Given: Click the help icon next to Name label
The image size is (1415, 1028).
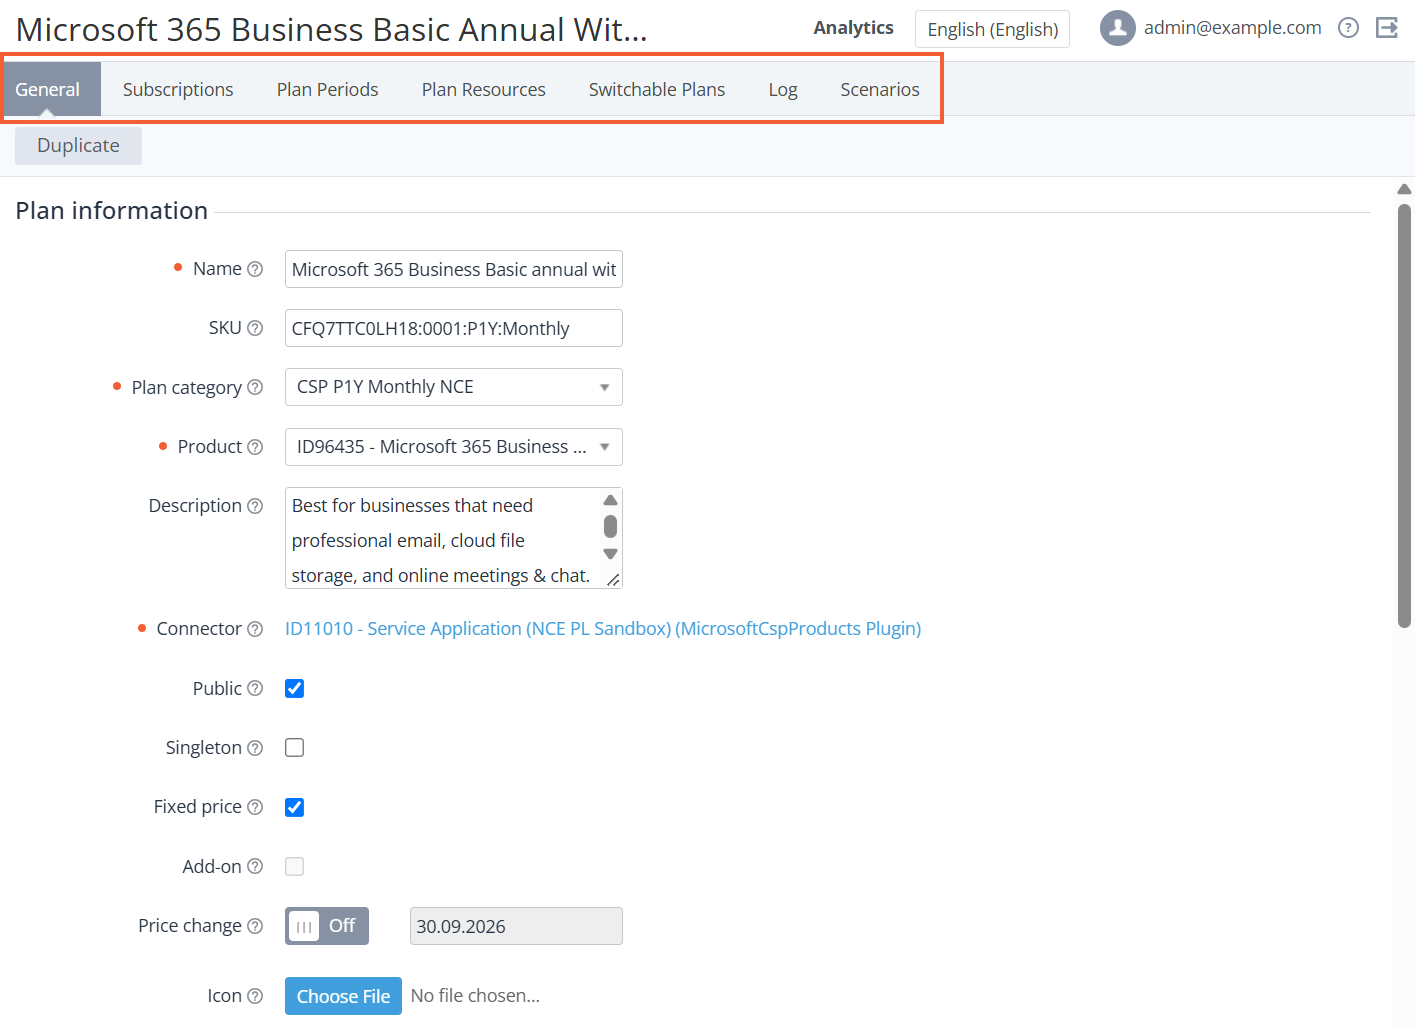Looking at the screenshot, I should (255, 269).
